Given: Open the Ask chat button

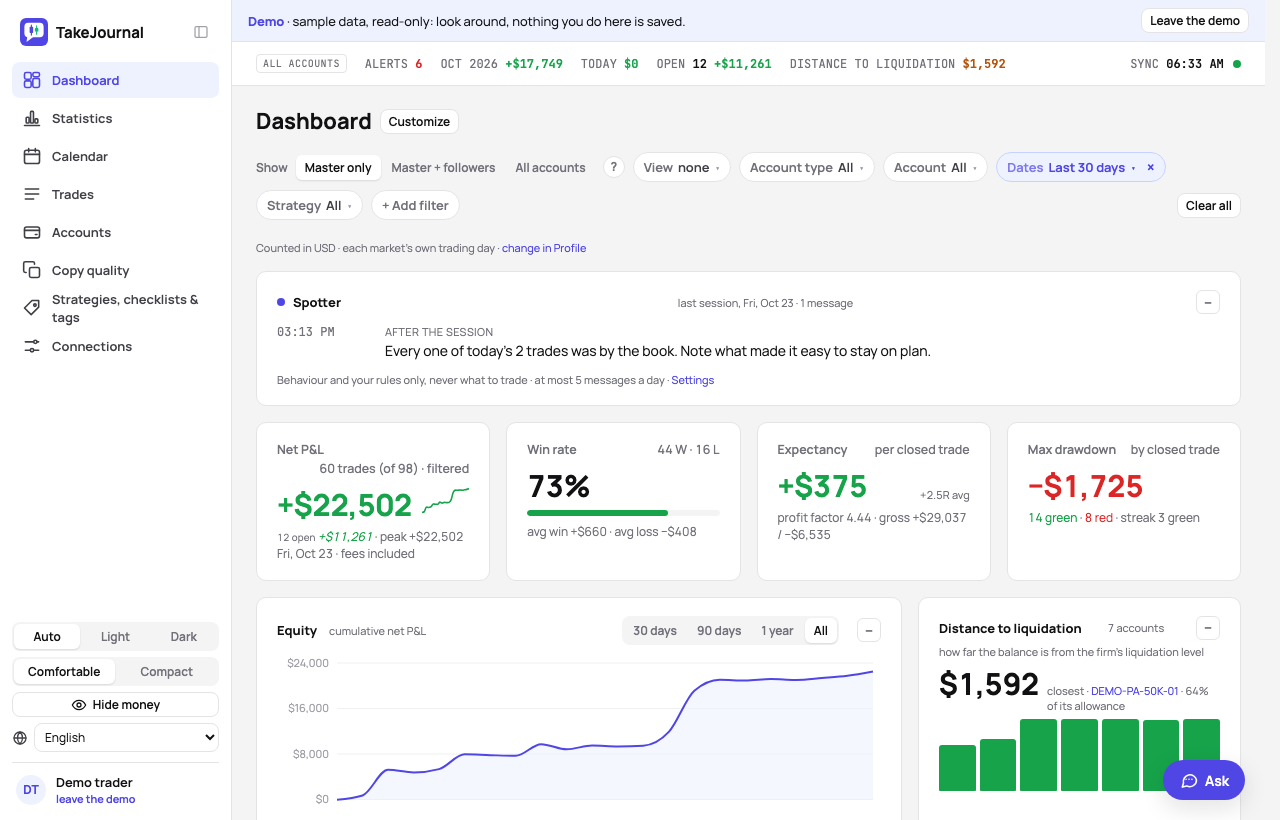Looking at the screenshot, I should (x=1204, y=781).
